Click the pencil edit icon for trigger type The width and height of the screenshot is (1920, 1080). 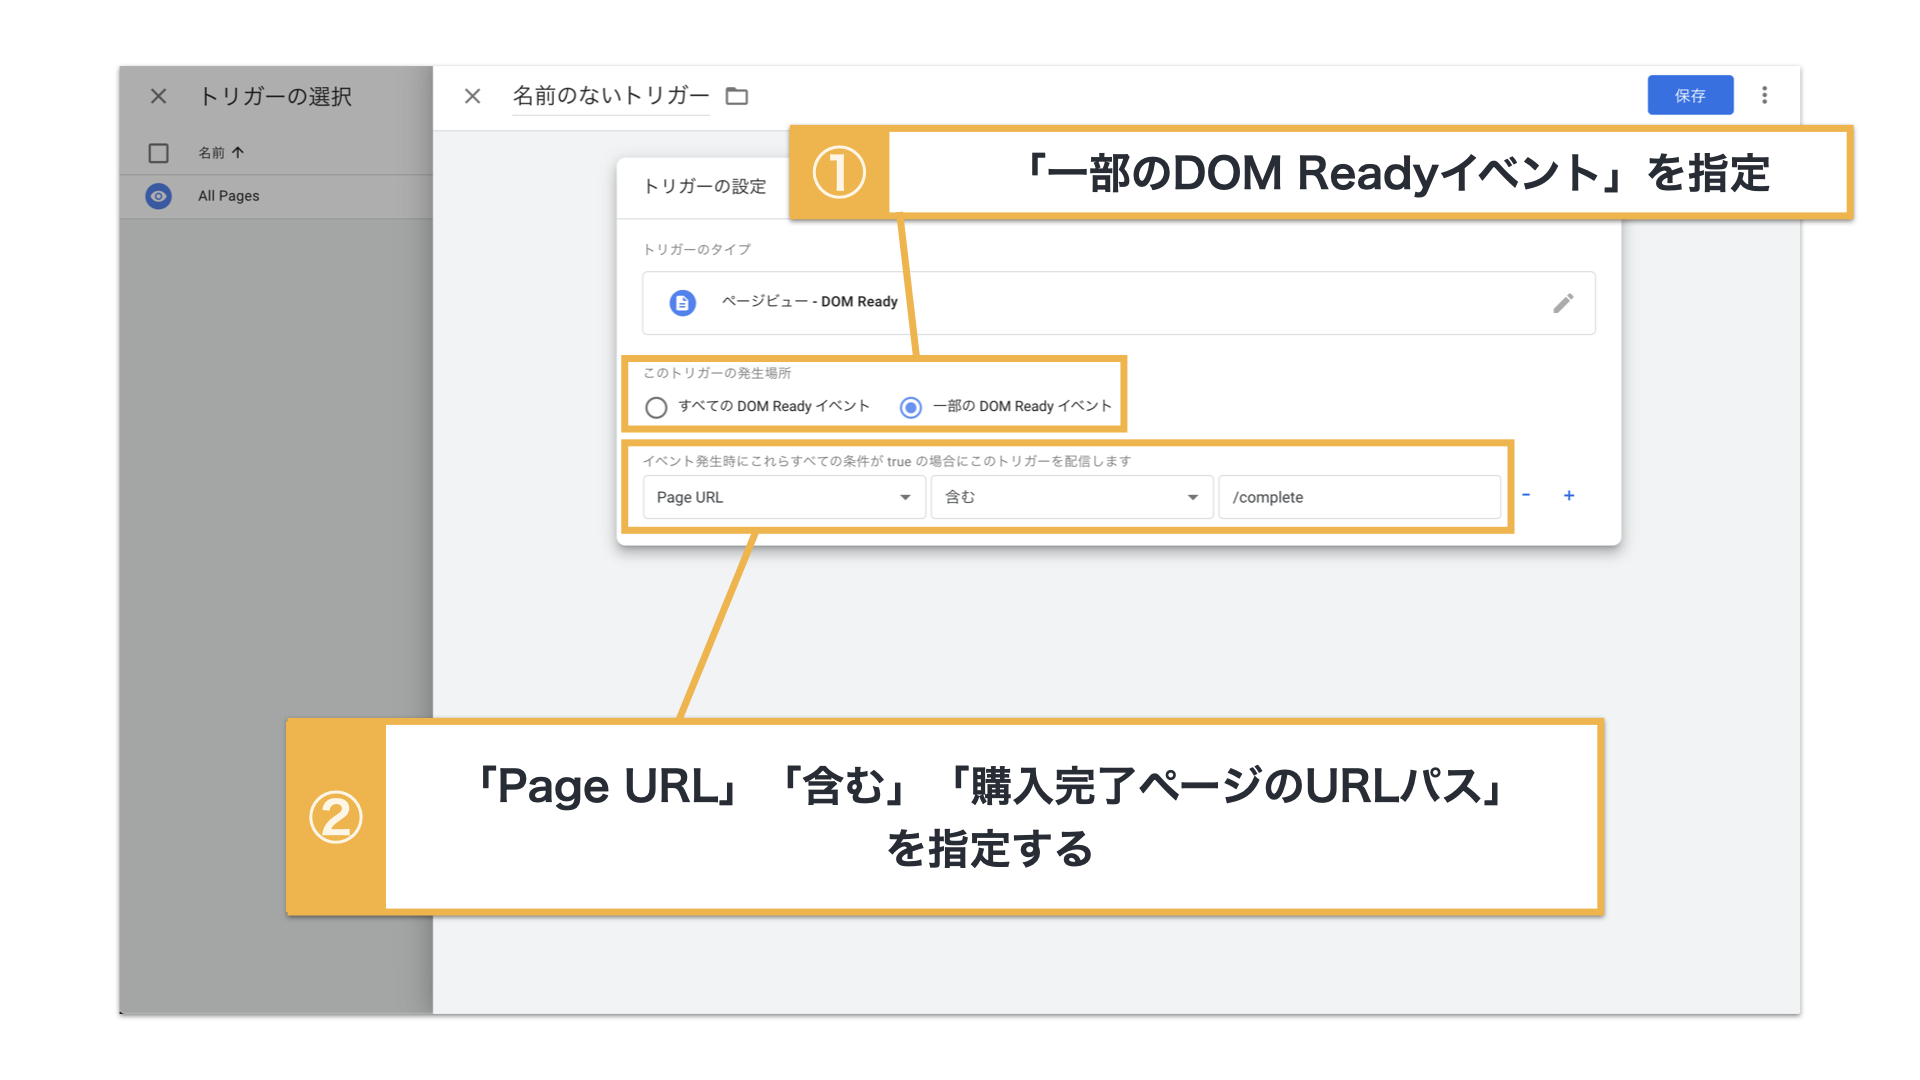coord(1563,303)
